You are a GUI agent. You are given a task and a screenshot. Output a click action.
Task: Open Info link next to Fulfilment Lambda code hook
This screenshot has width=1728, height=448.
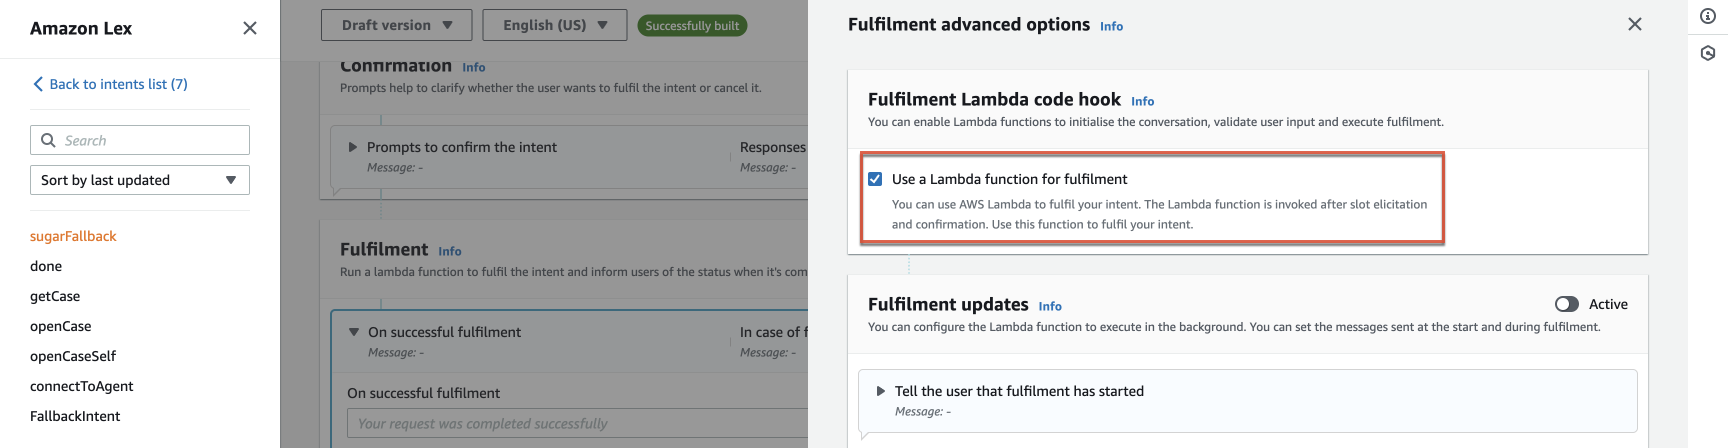click(1142, 101)
